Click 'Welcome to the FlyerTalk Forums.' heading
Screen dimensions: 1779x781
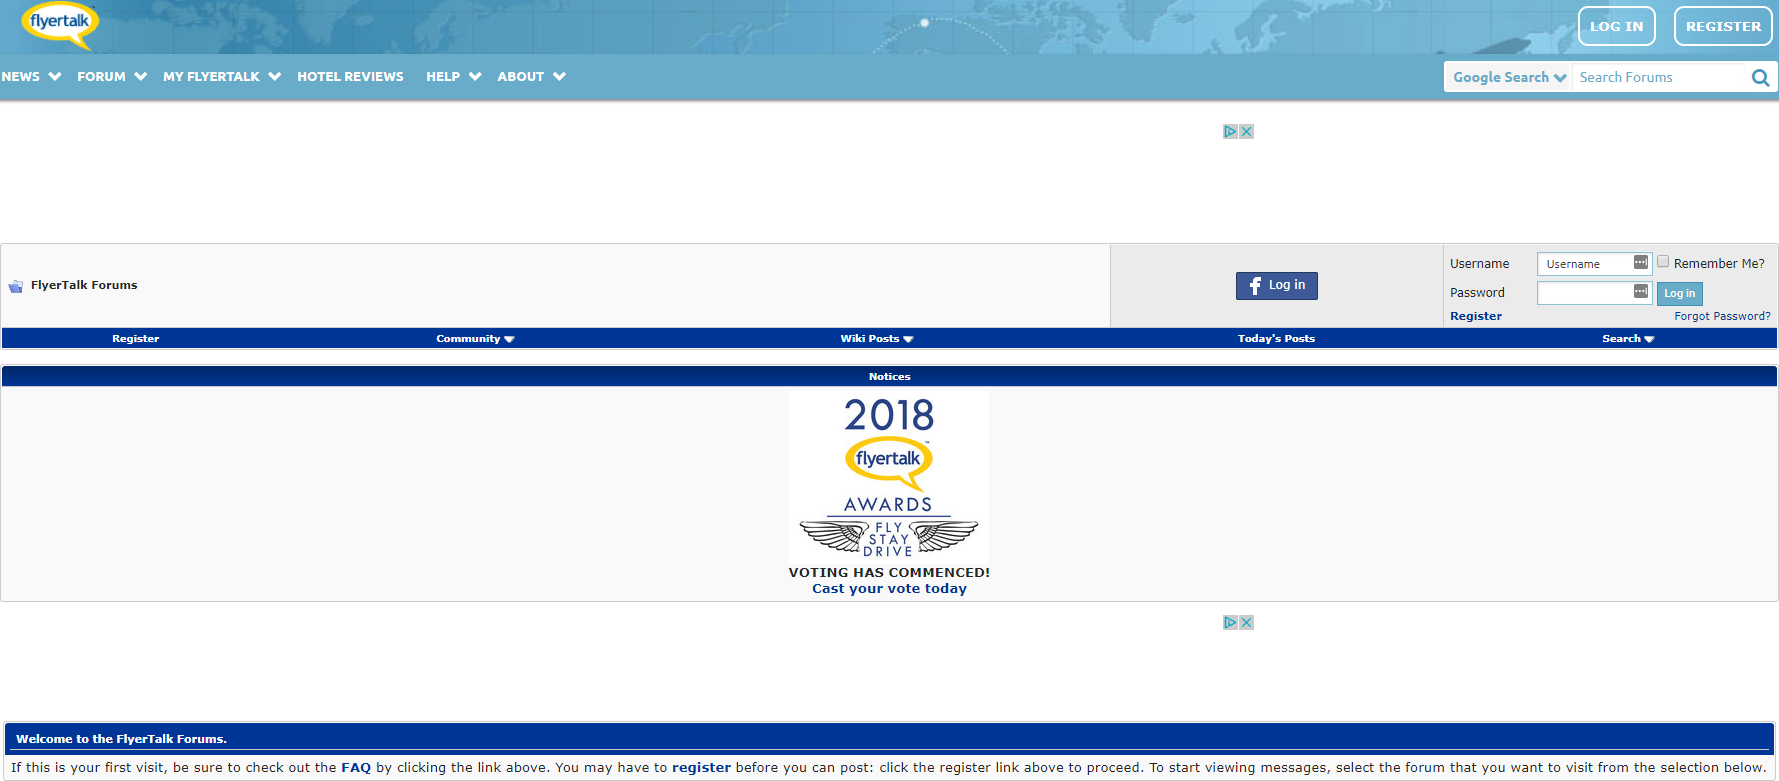[x=121, y=739]
